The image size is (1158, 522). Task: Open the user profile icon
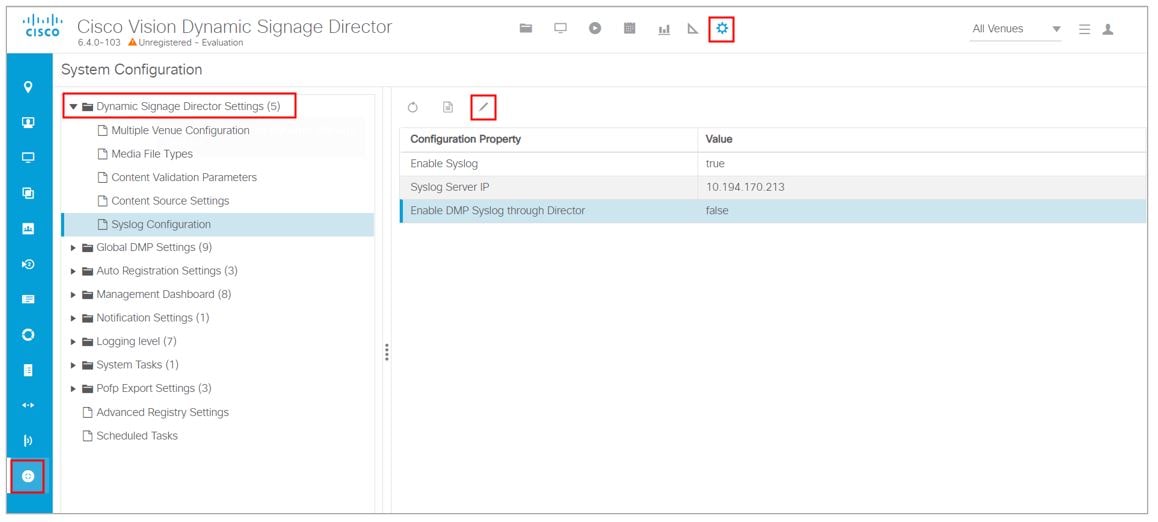[x=1108, y=30]
